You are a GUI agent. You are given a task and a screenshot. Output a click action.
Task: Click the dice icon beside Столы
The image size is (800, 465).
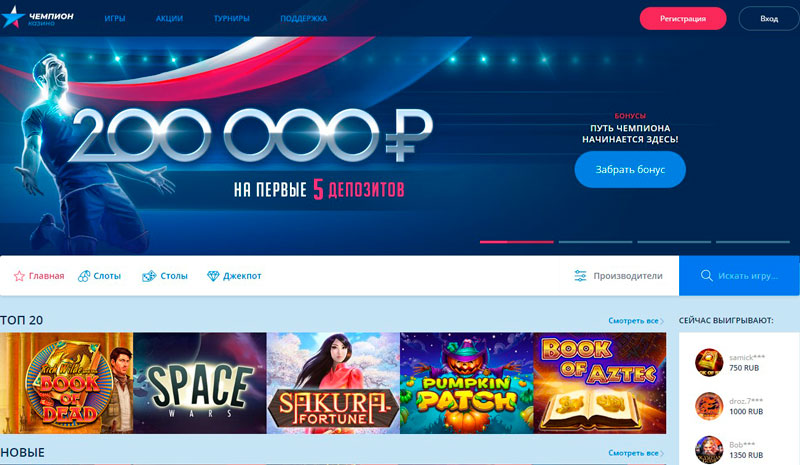[148, 276]
